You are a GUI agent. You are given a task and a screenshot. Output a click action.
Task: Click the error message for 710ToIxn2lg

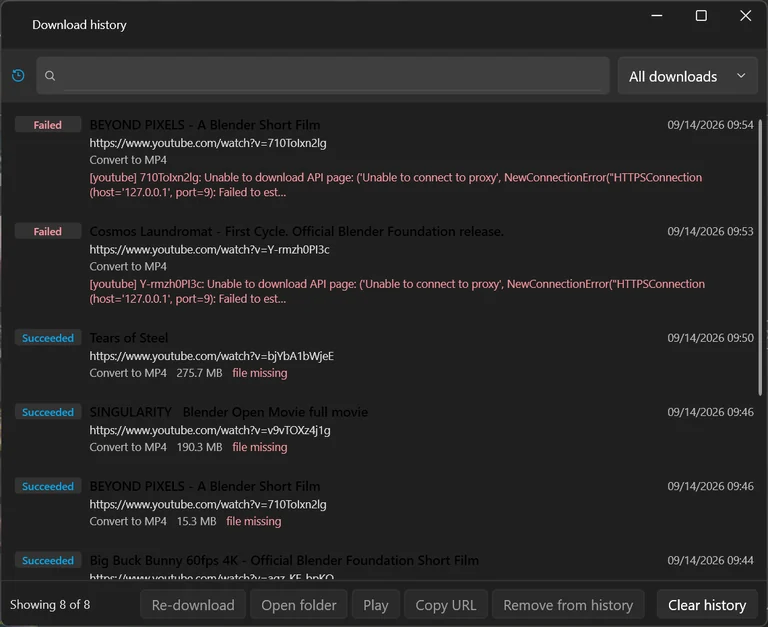click(396, 185)
